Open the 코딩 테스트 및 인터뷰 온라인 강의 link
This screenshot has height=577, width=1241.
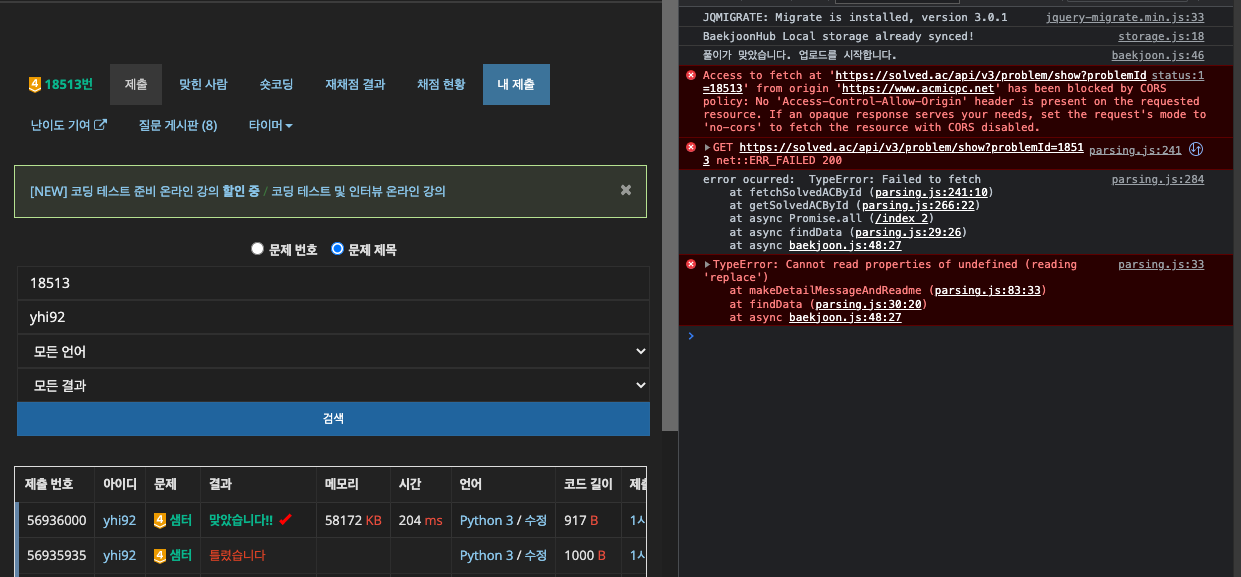(x=358, y=190)
